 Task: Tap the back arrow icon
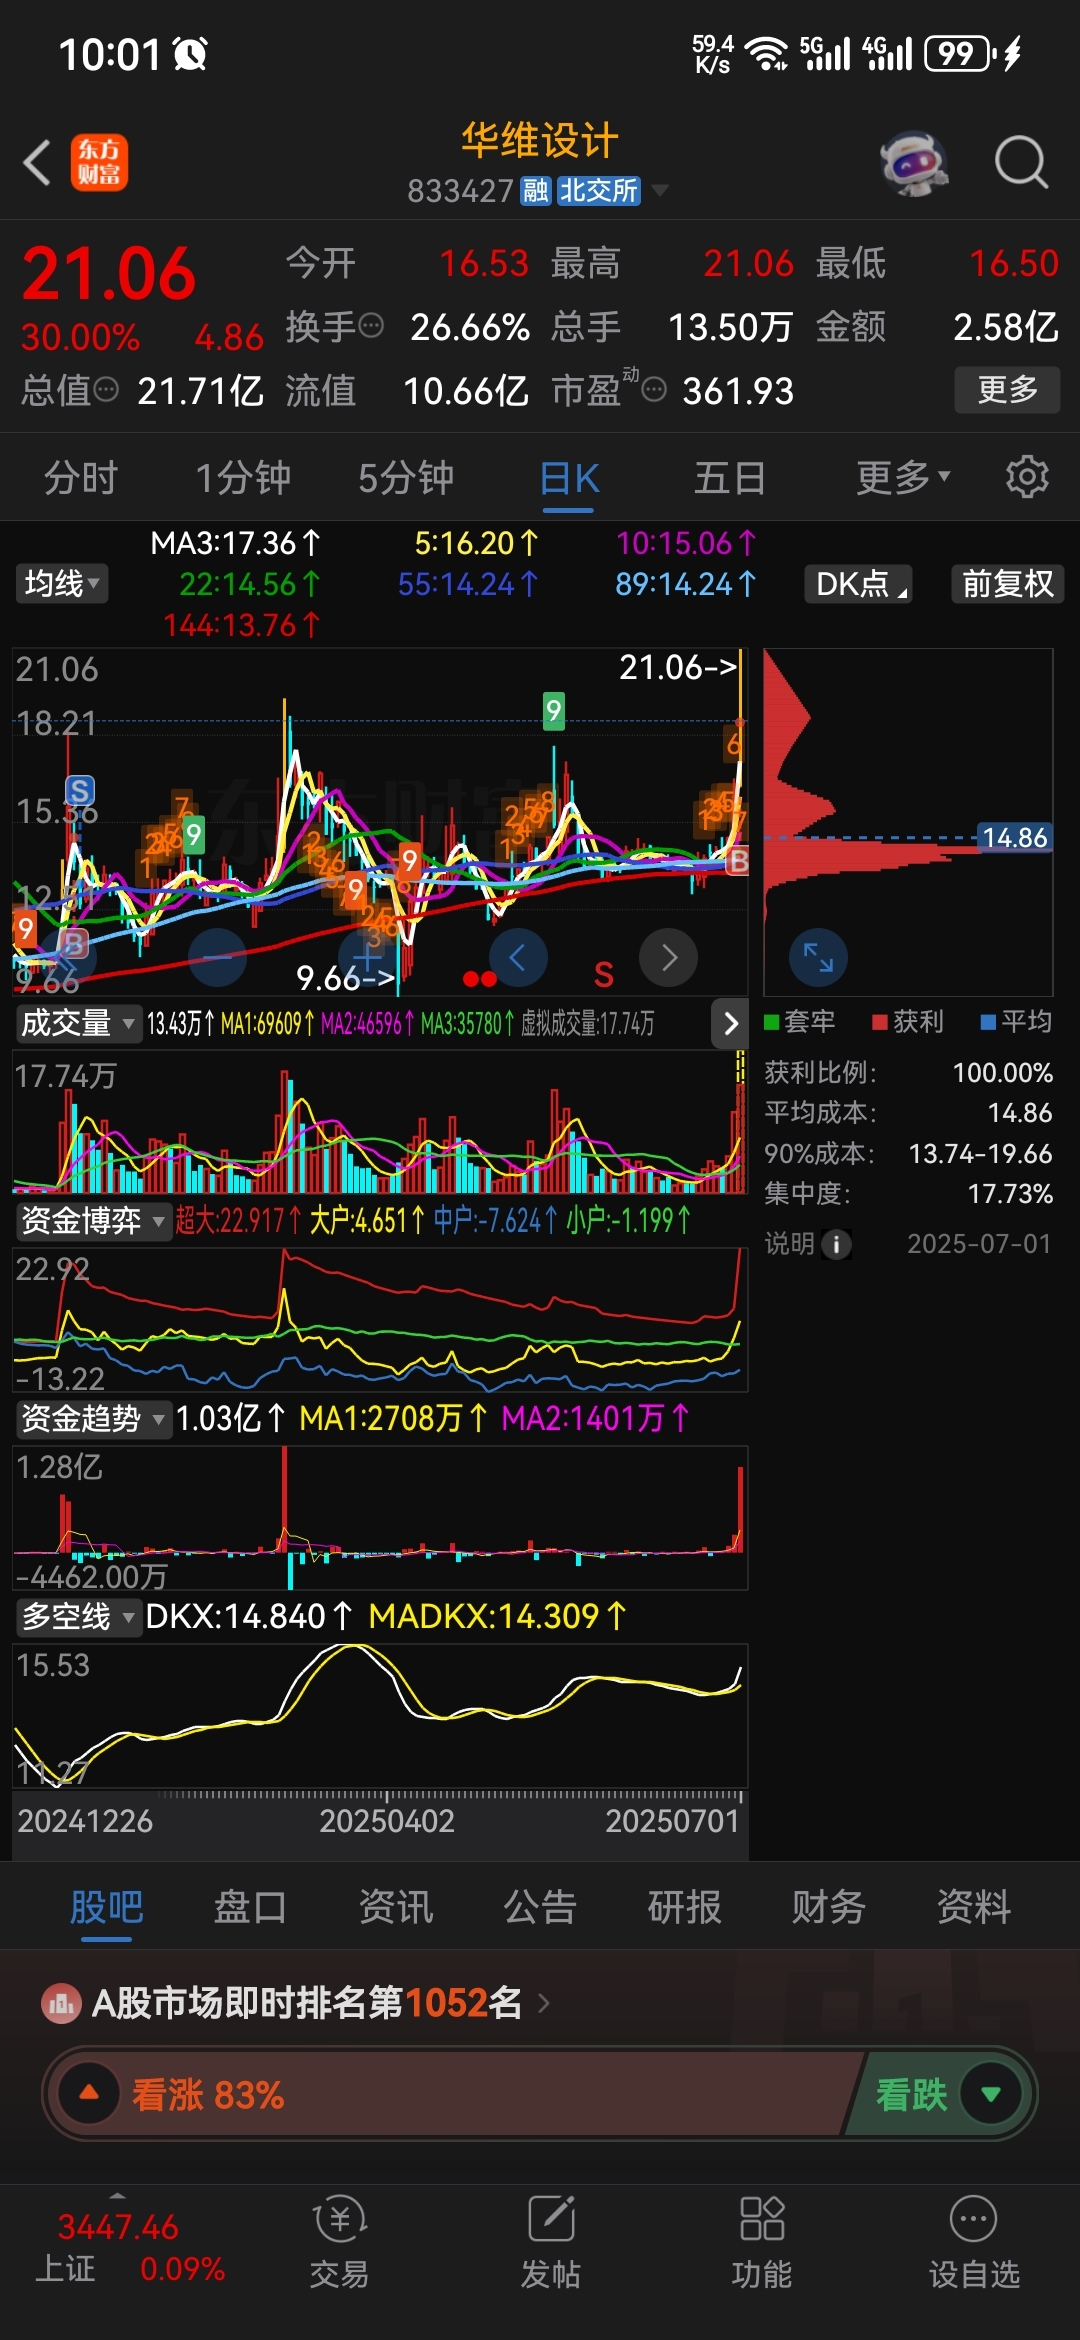[x=37, y=163]
